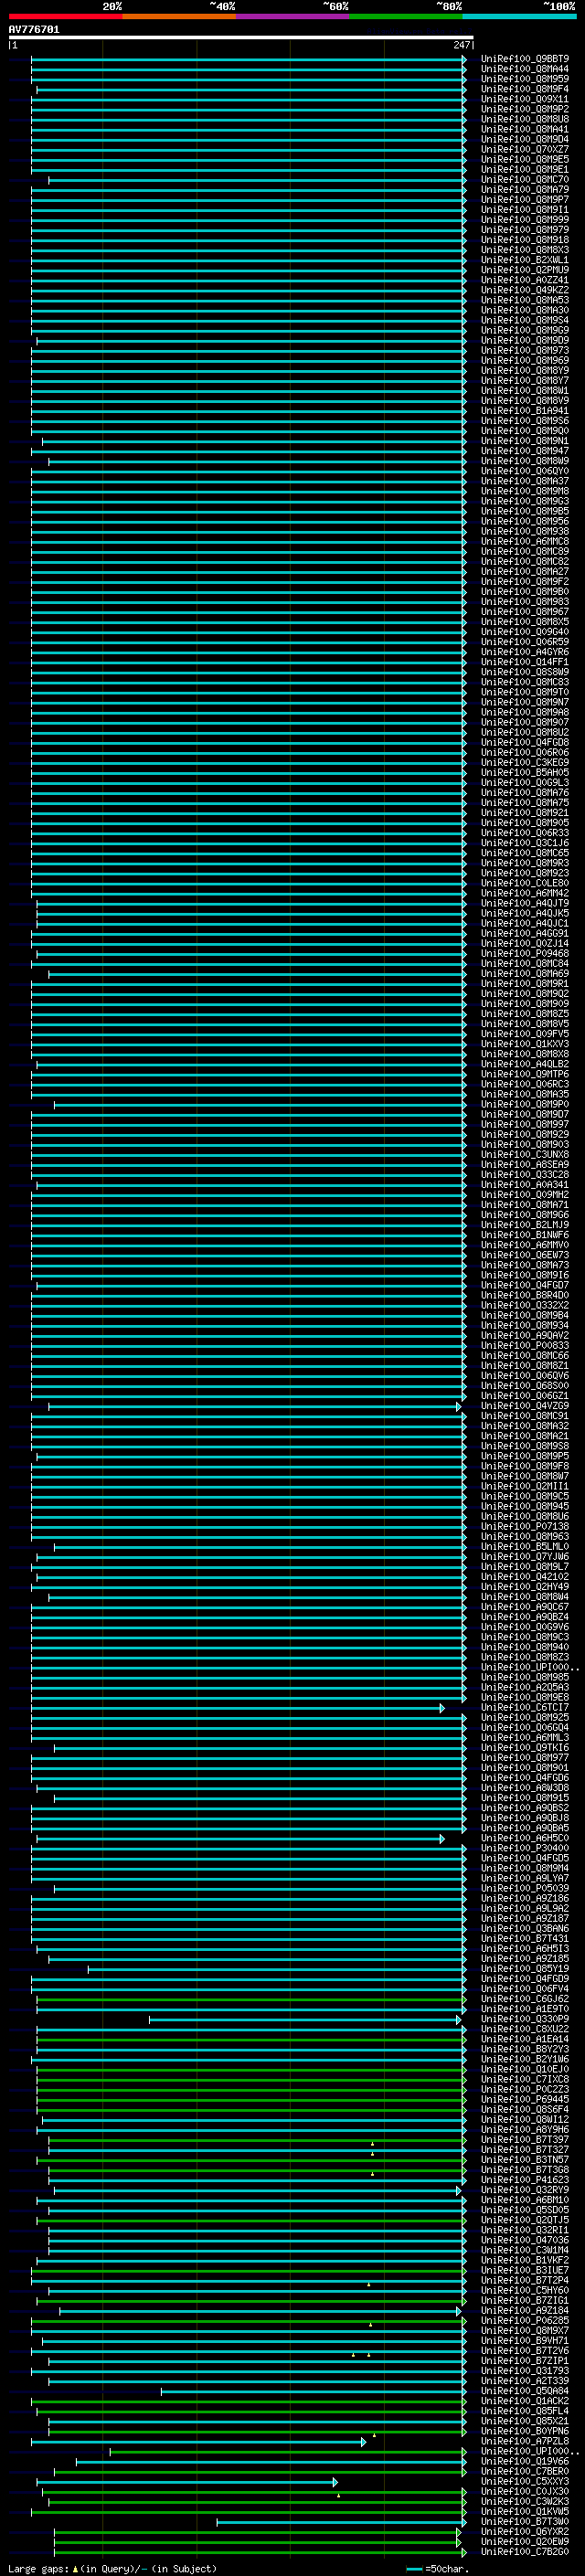Image resolution: width=585 pixels, height=2576 pixels.
Task: Select hit label UniRef100_A6MML3
Action: pyautogui.click(x=525, y=1738)
